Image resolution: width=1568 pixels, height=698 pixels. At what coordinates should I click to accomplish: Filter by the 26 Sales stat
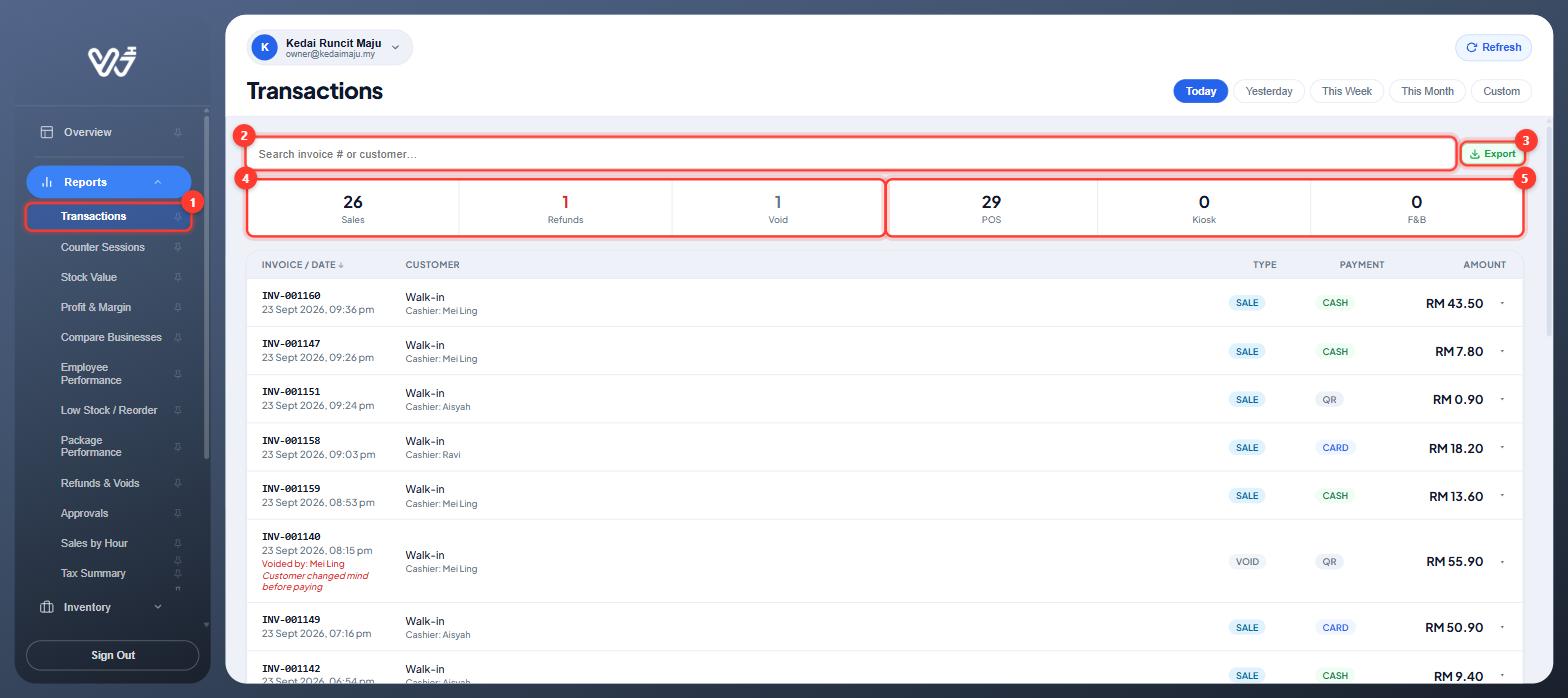[x=353, y=208]
